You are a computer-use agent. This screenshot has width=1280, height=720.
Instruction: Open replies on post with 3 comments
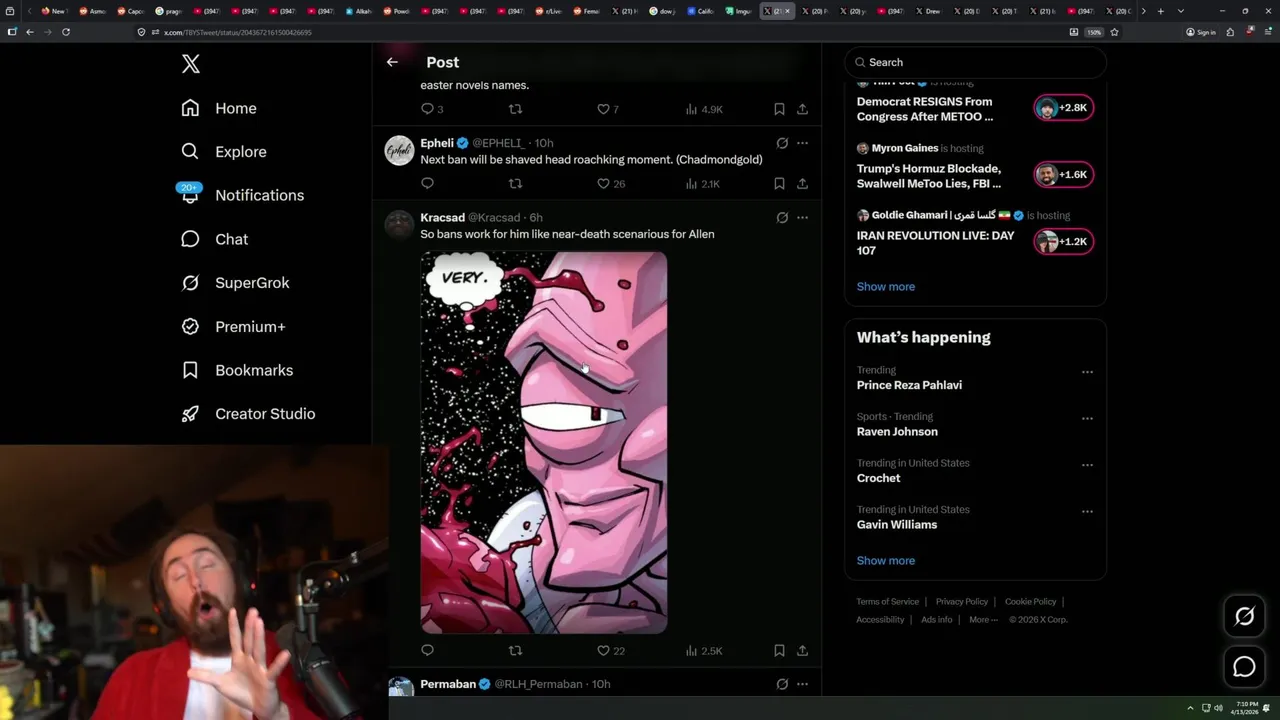pyautogui.click(x=432, y=109)
